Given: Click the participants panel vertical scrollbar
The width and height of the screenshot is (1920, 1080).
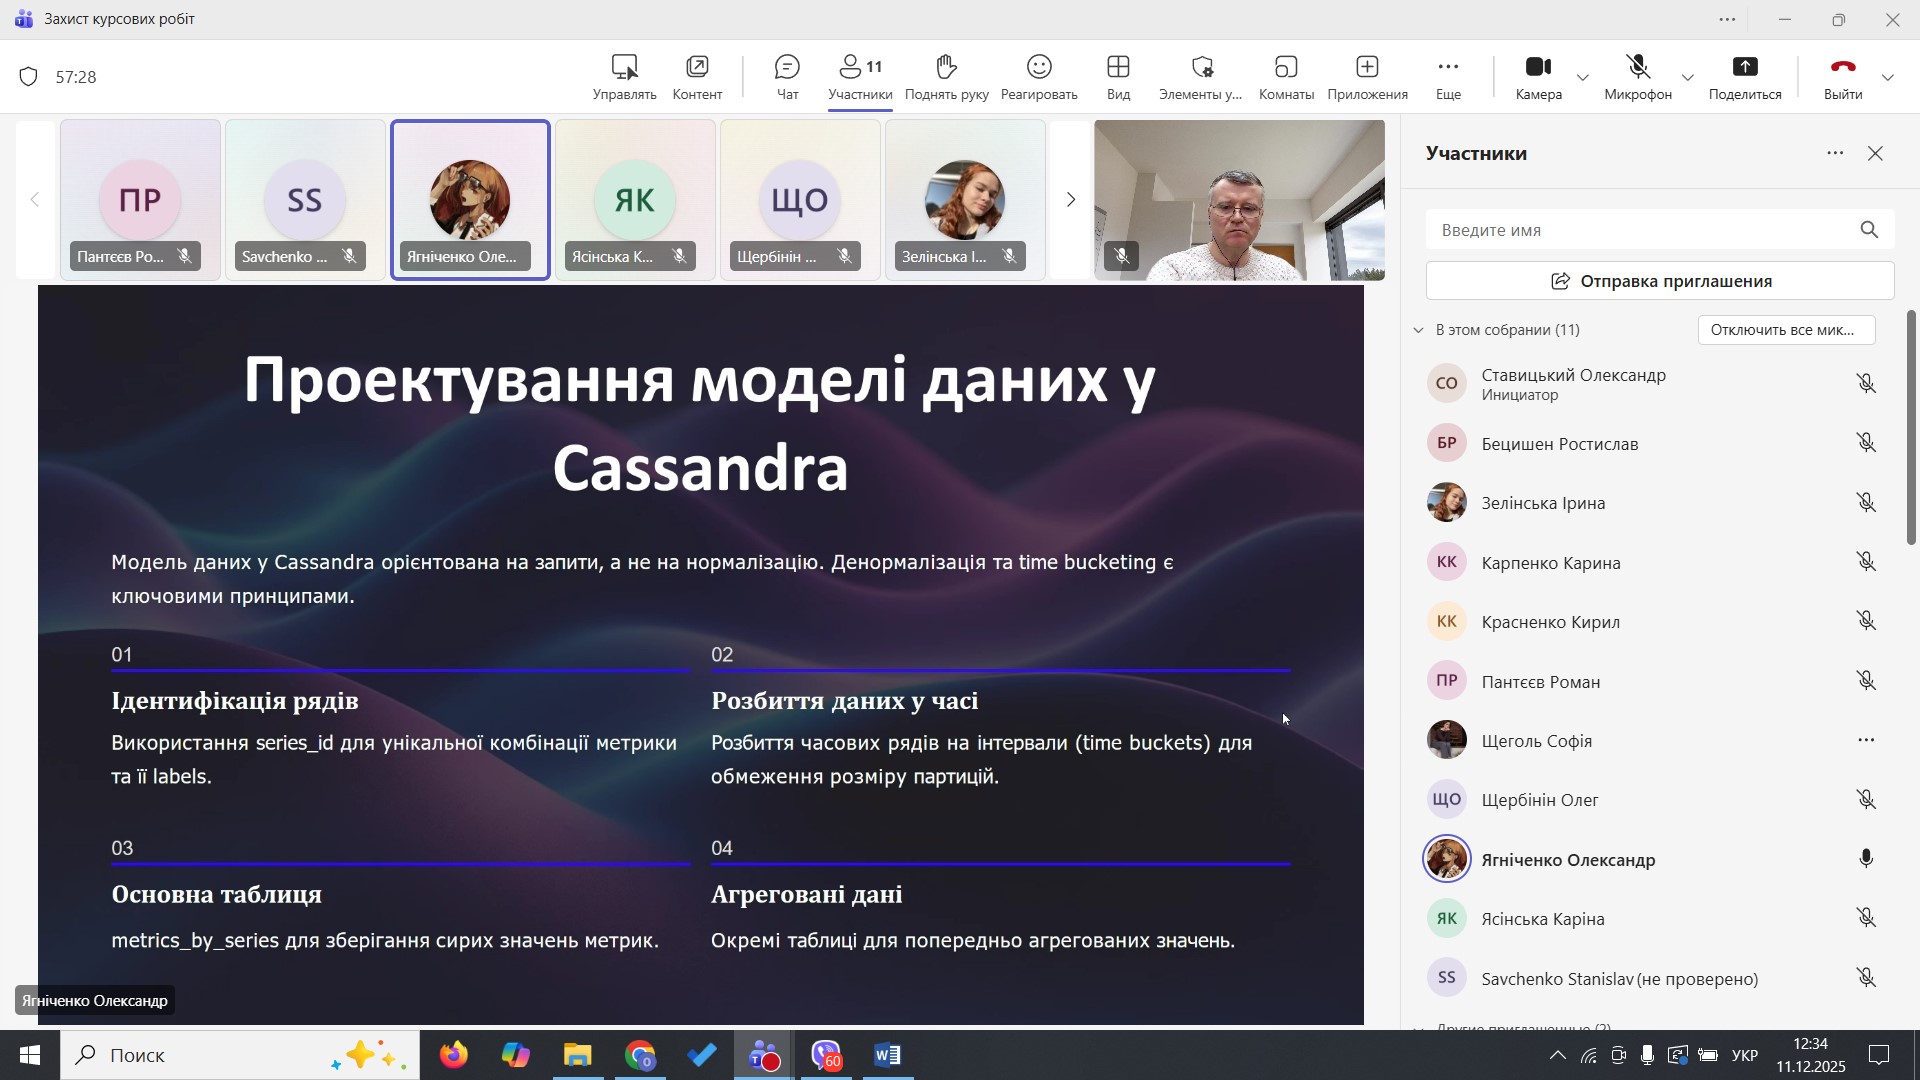Looking at the screenshot, I should pyautogui.click(x=1911, y=428).
